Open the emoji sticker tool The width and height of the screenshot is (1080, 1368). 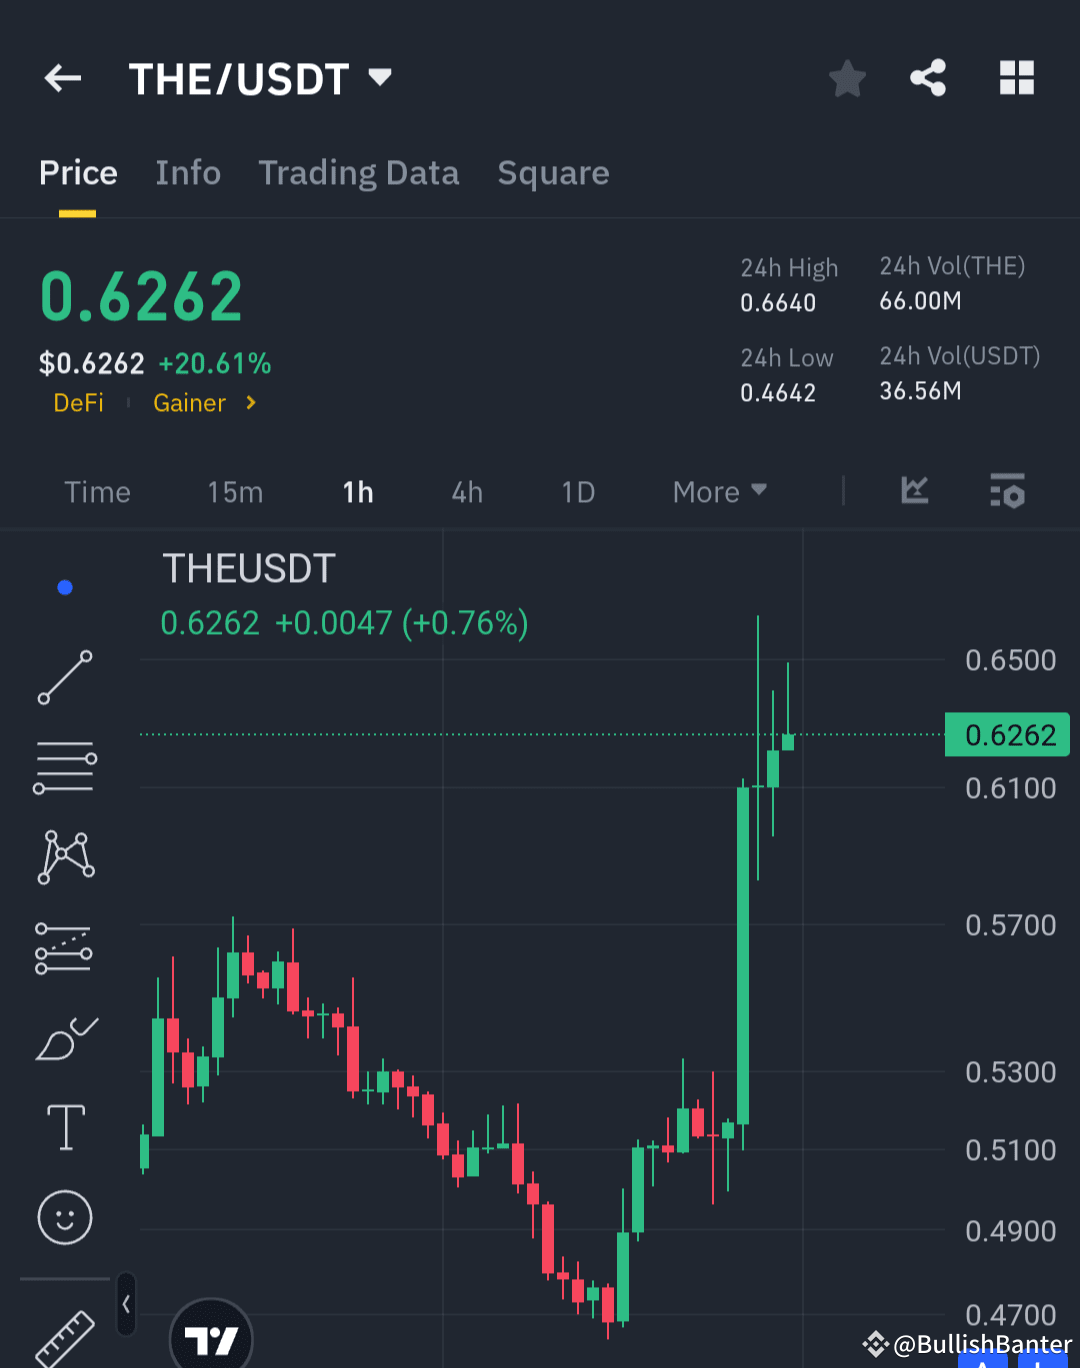coord(64,1218)
